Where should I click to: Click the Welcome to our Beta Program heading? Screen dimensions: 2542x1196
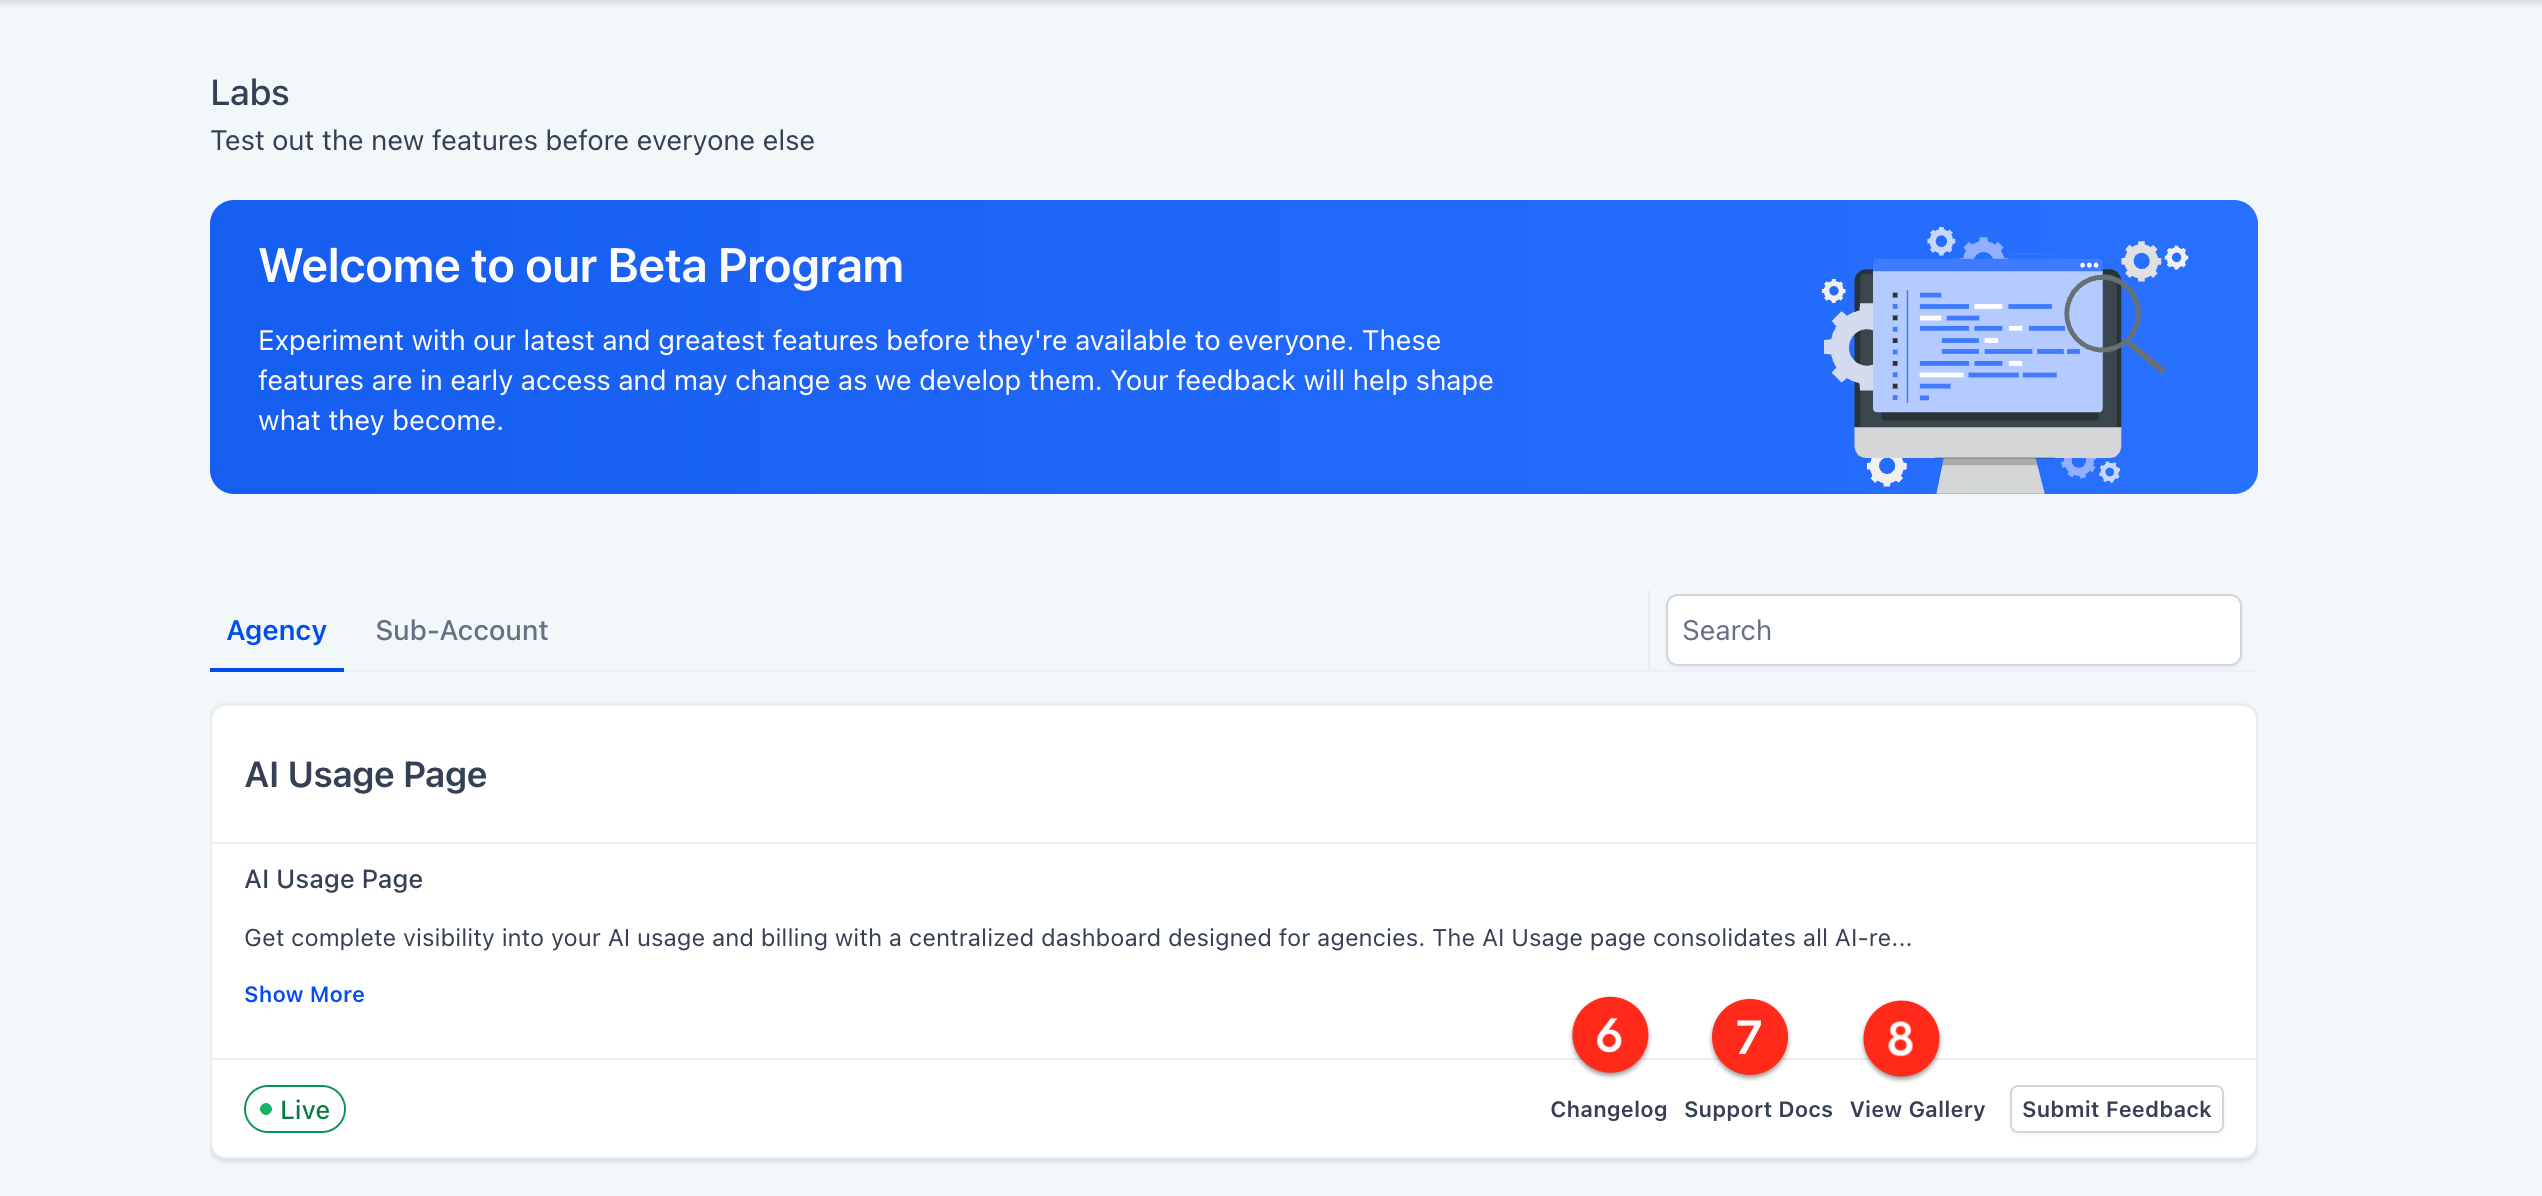pyautogui.click(x=581, y=266)
